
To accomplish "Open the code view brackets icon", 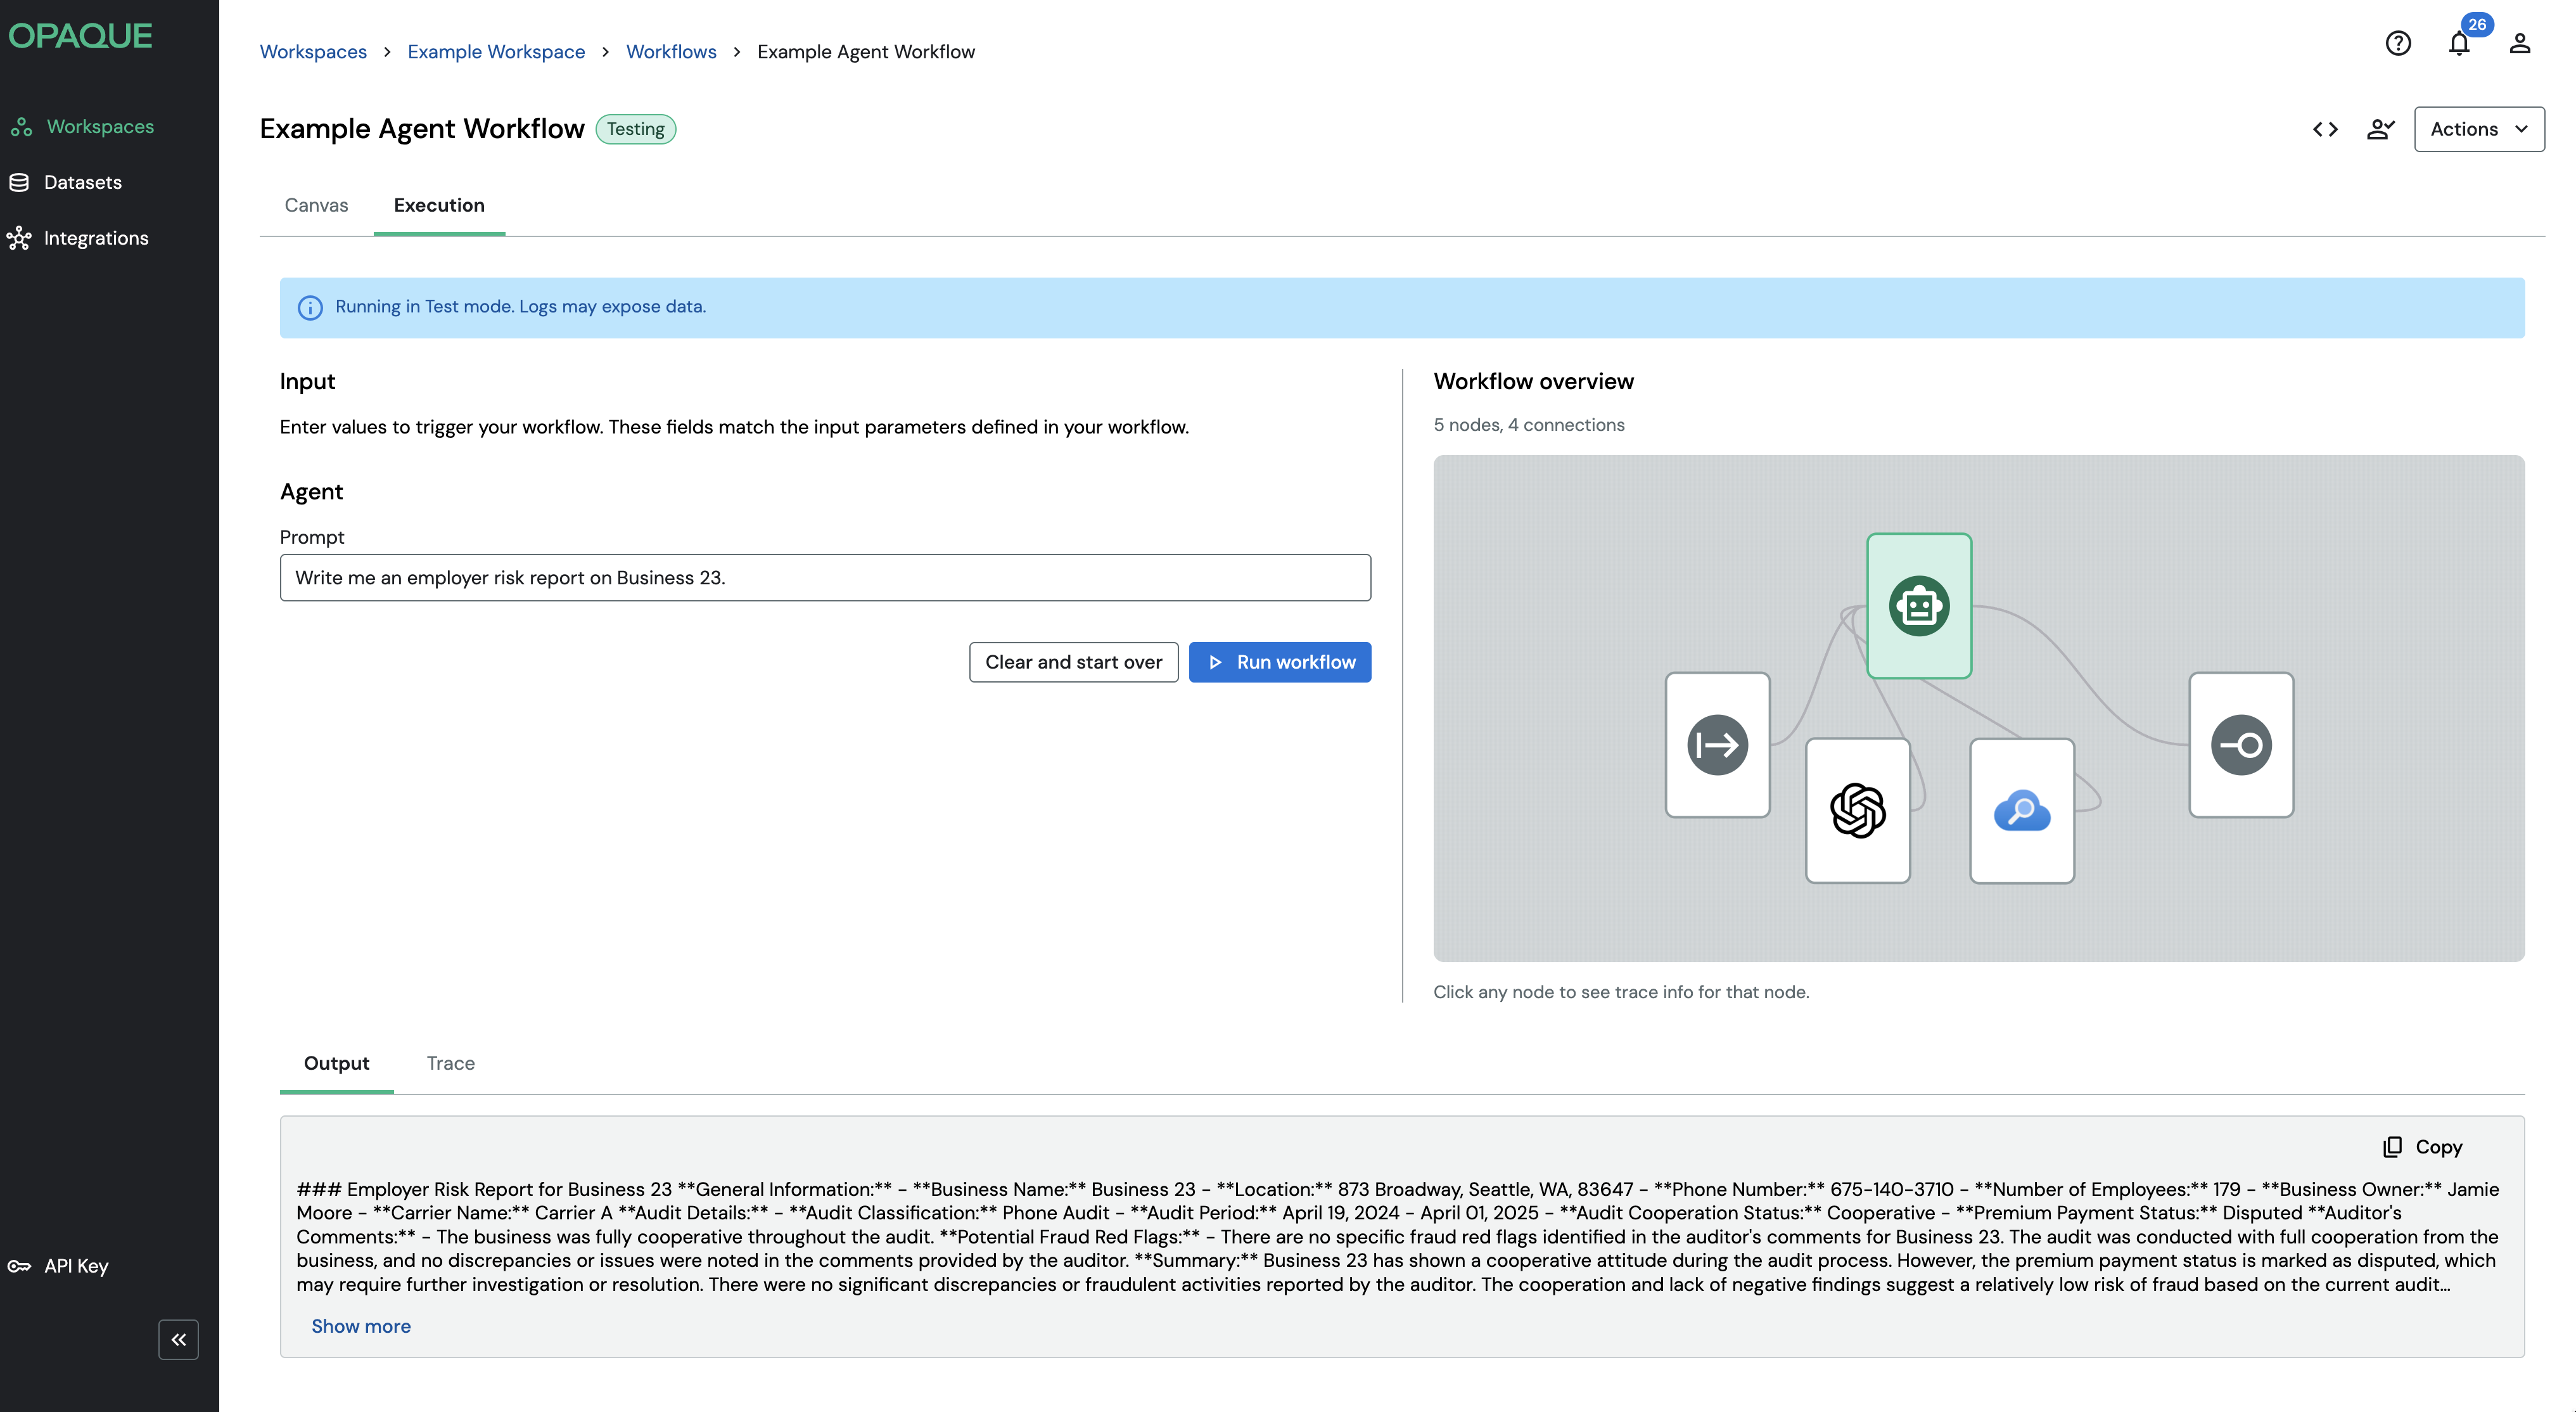I will pos(2325,129).
